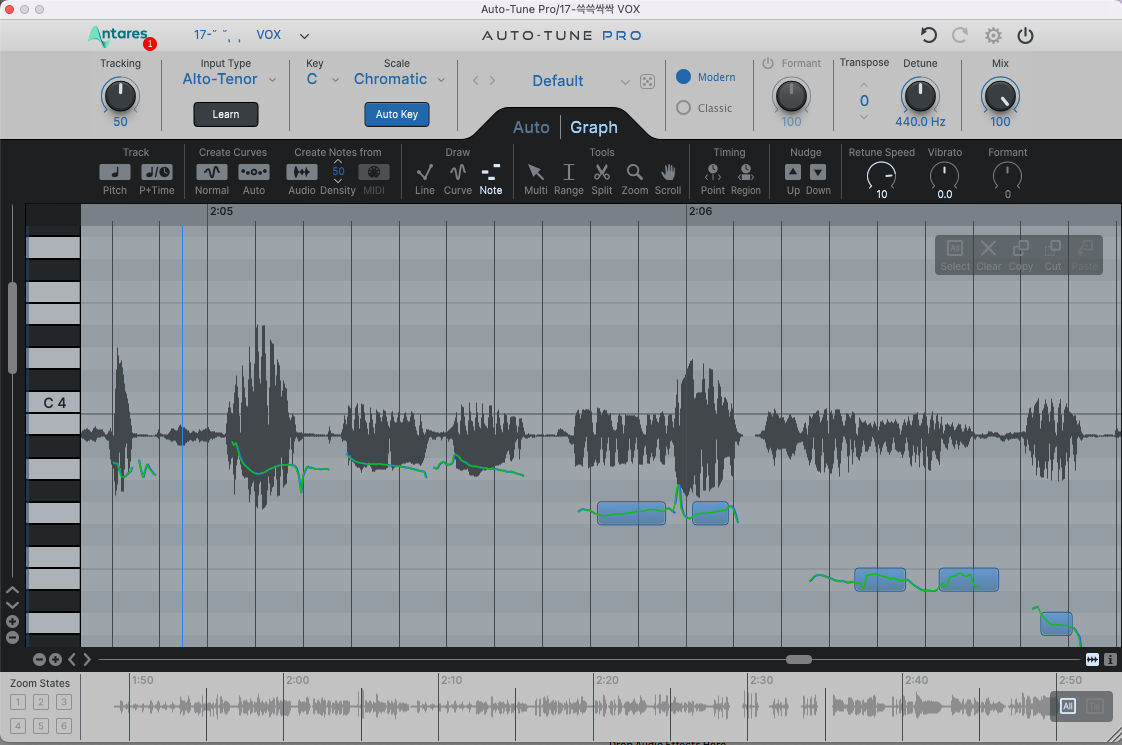The width and height of the screenshot is (1122, 745).
Task: Zoom out horizontally with minus button
Action: [39, 660]
